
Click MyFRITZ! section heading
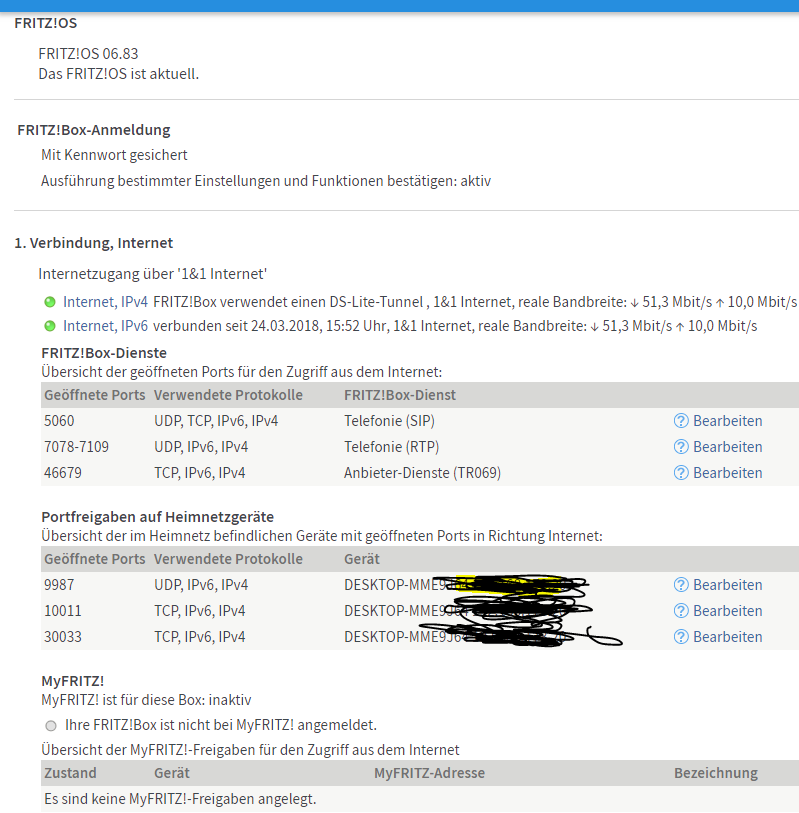pyautogui.click(x=73, y=680)
